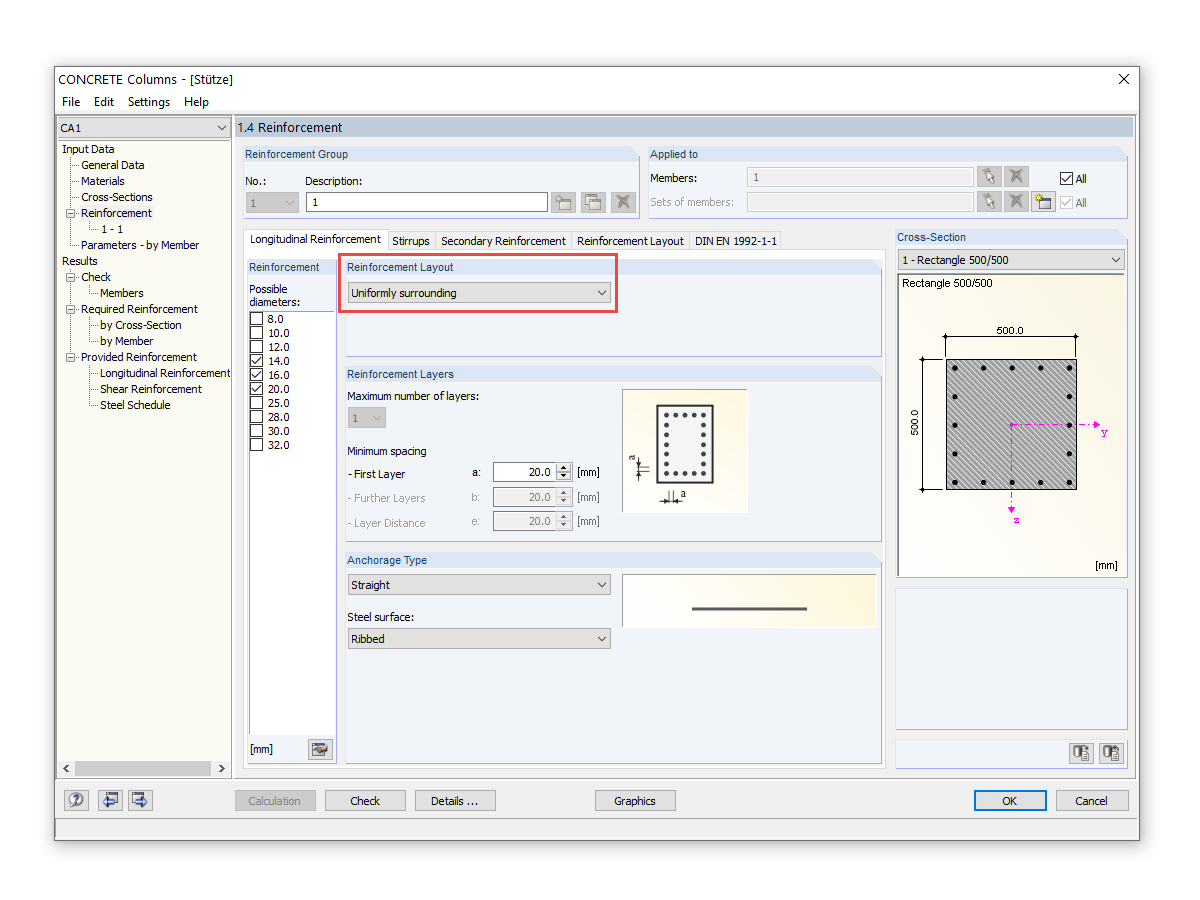The height and width of the screenshot is (900, 1200).
Task: Select the pick Members in graphic icon
Action: point(989,176)
